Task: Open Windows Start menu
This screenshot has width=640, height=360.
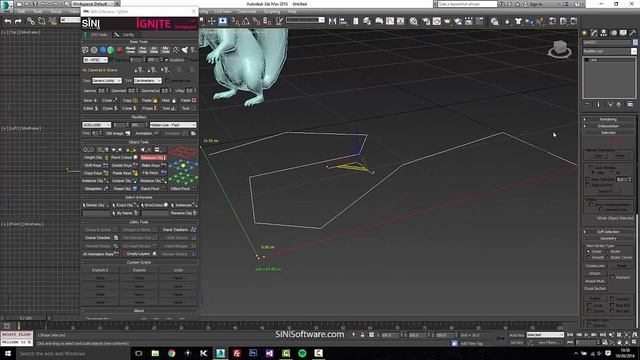Action: click(x=7, y=353)
